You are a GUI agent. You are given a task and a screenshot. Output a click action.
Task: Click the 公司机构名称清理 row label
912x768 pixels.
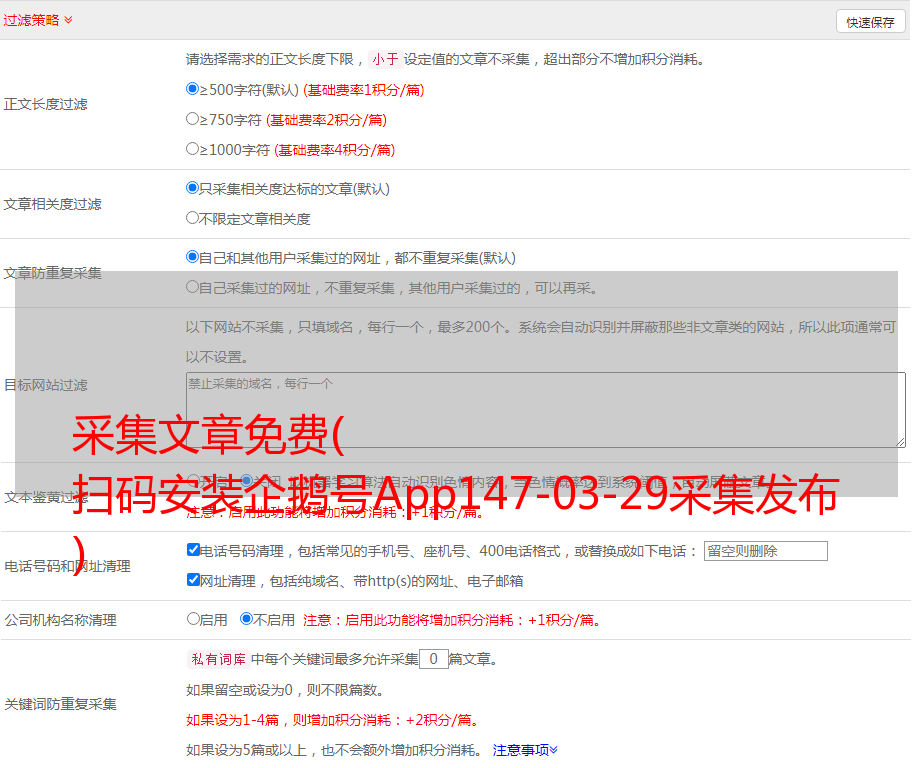(x=60, y=620)
